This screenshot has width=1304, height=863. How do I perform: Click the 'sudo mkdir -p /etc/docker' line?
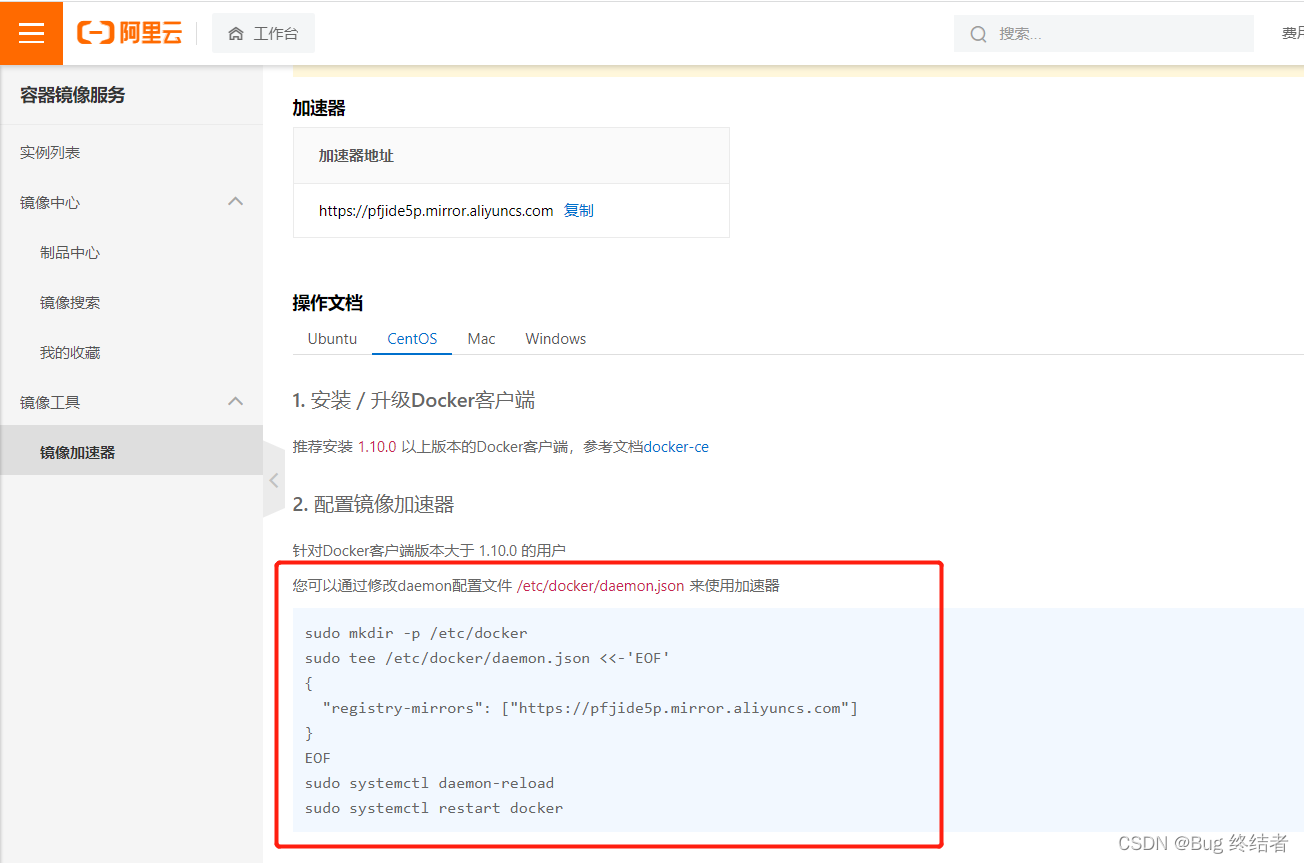[x=416, y=633]
